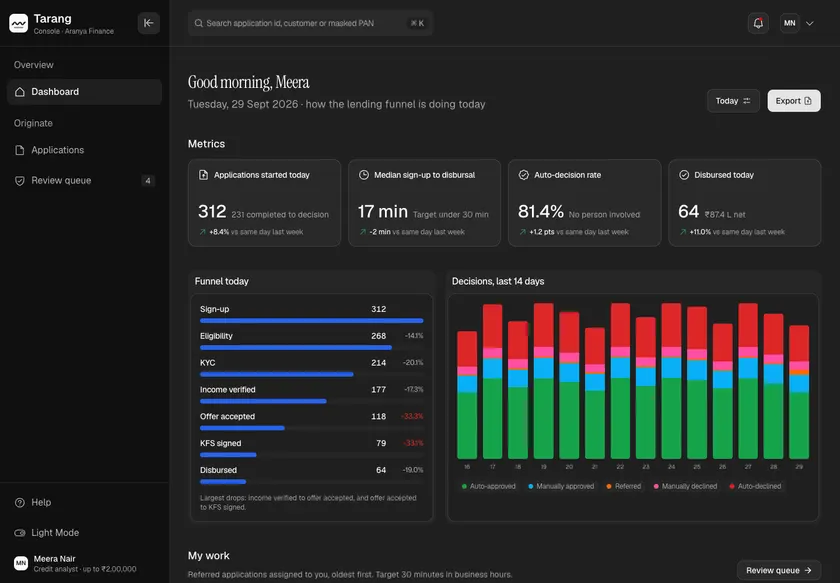Open Meera Nair's profile in the sidebar
Image resolution: width=840 pixels, height=583 pixels.
(x=85, y=563)
